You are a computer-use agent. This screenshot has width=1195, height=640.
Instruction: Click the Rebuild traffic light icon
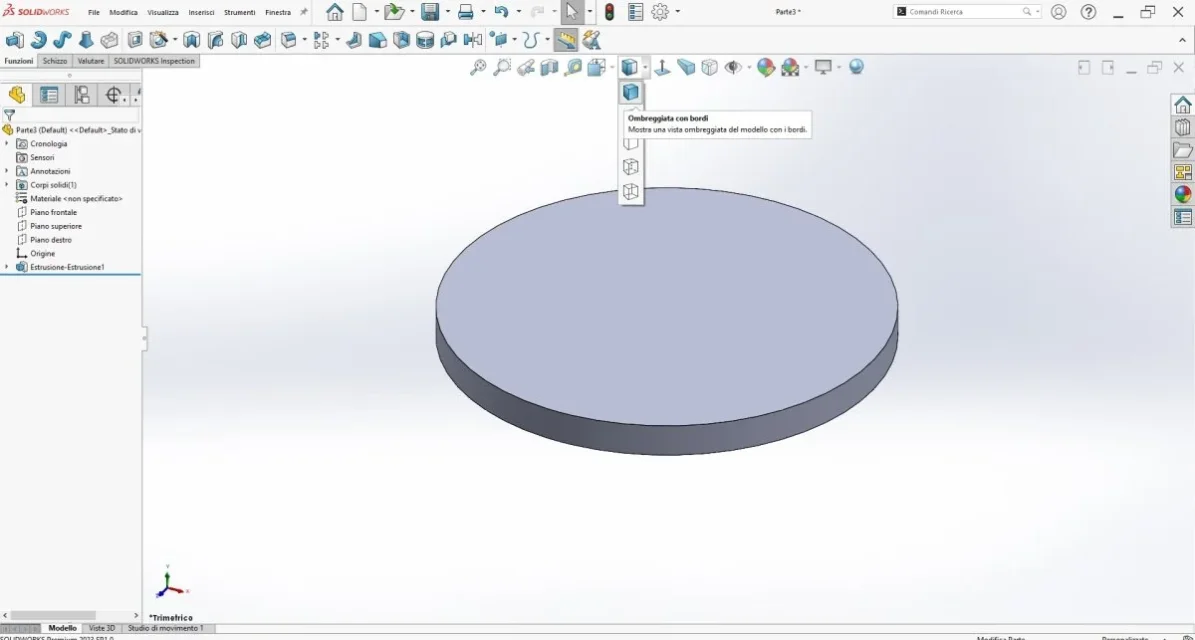609,12
